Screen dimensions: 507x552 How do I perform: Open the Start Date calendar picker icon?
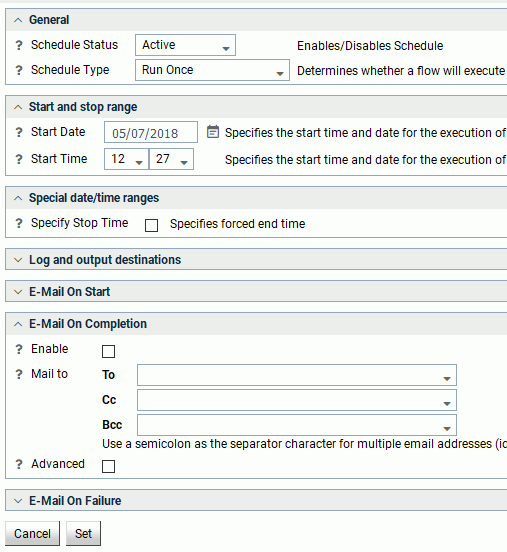tap(213, 132)
